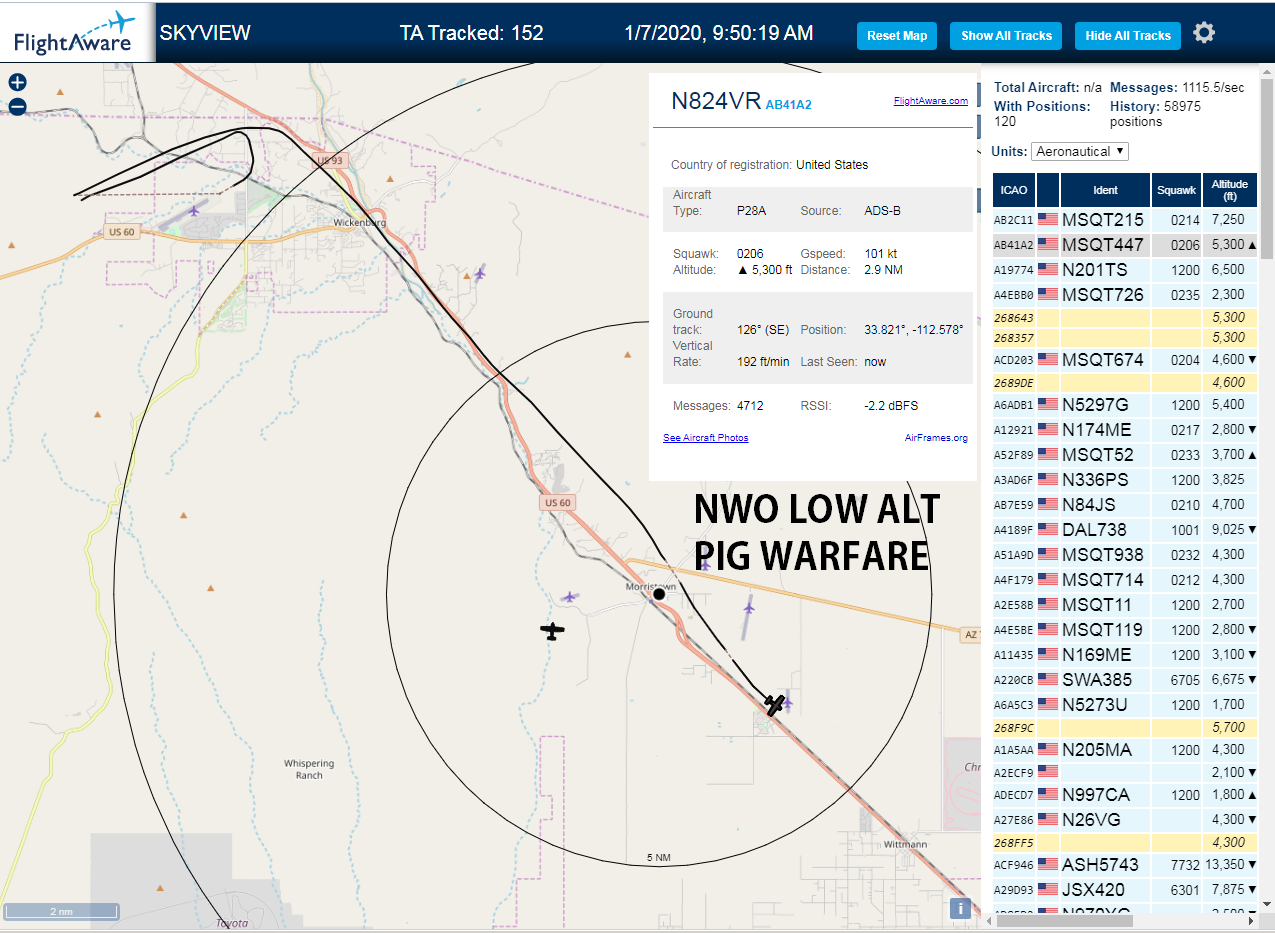Select the SWA385 aircraft row
The image size is (1275, 933).
coord(1125,679)
